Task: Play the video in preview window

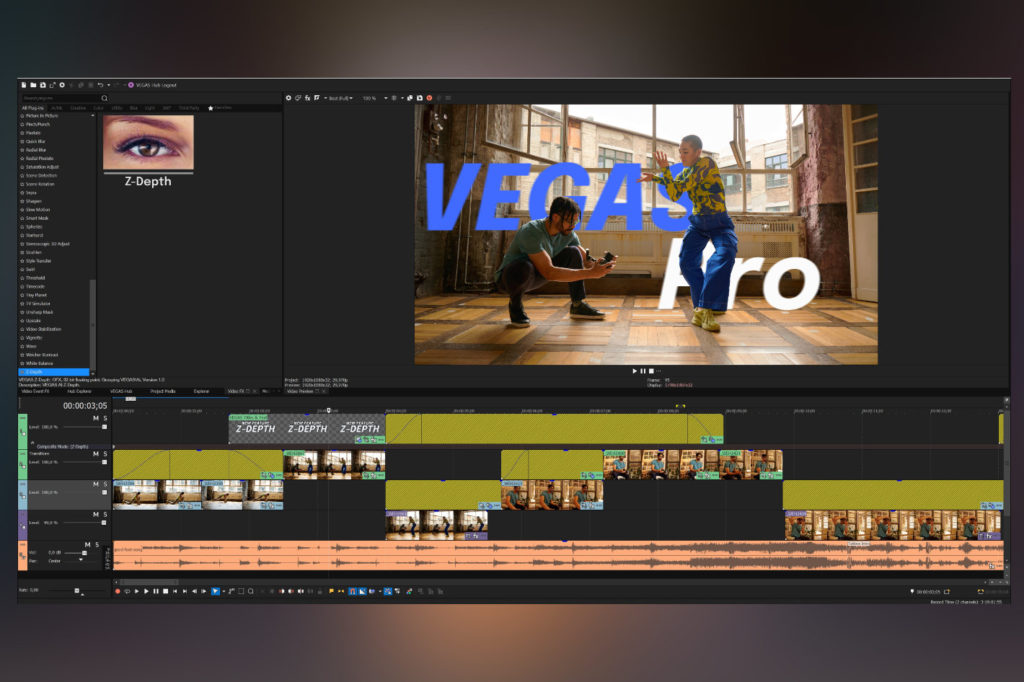Action: (x=635, y=371)
